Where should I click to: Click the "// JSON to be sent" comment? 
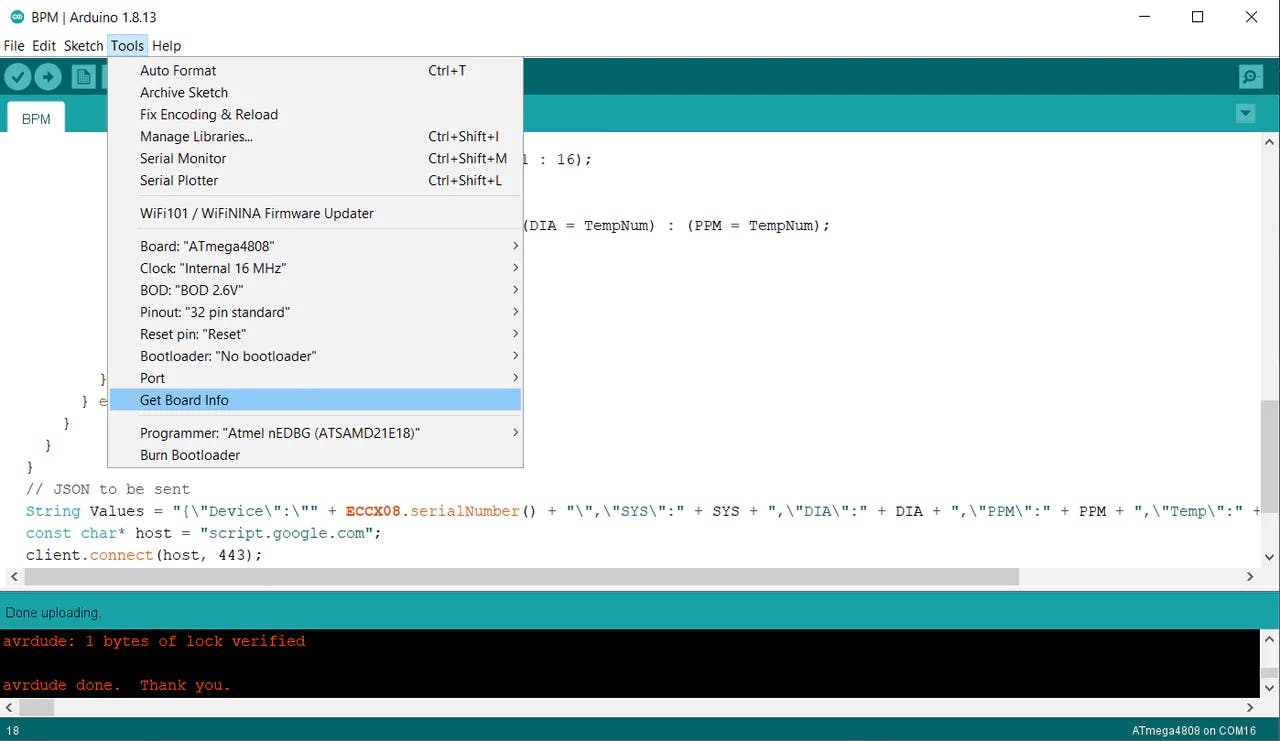[108, 489]
